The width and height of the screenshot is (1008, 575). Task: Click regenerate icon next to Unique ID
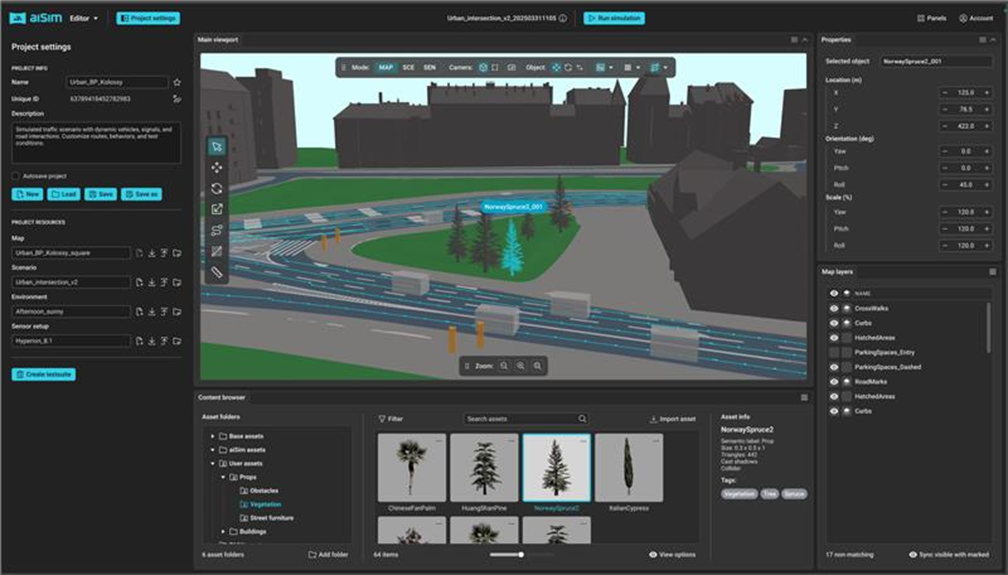[x=177, y=99]
